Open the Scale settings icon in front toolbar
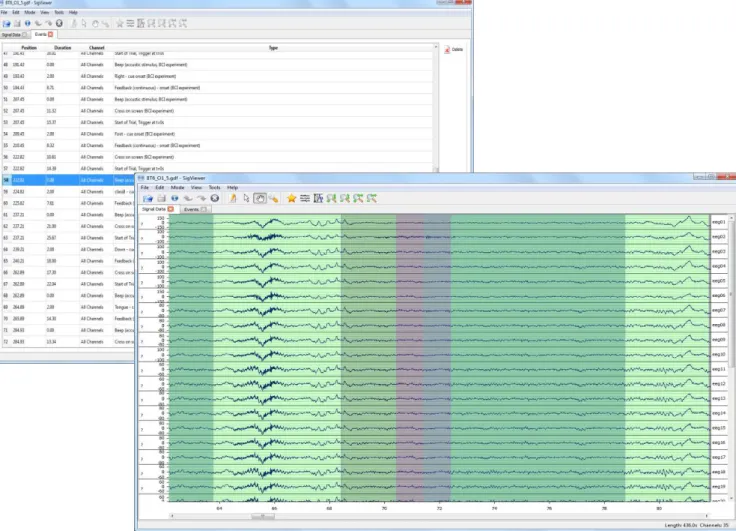Image resolution: width=736 pixels, height=531 pixels. pyautogui.click(x=318, y=199)
